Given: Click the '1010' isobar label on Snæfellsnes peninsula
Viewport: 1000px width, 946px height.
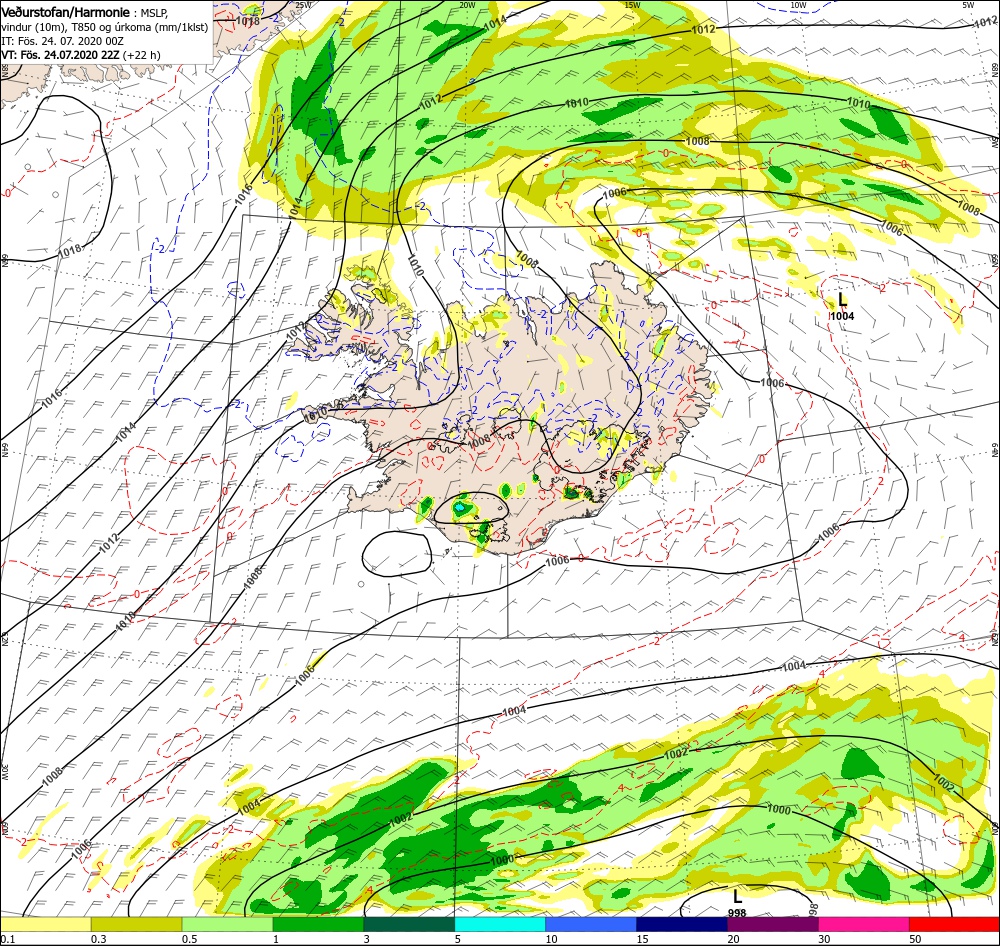Looking at the screenshot, I should click(x=315, y=414).
